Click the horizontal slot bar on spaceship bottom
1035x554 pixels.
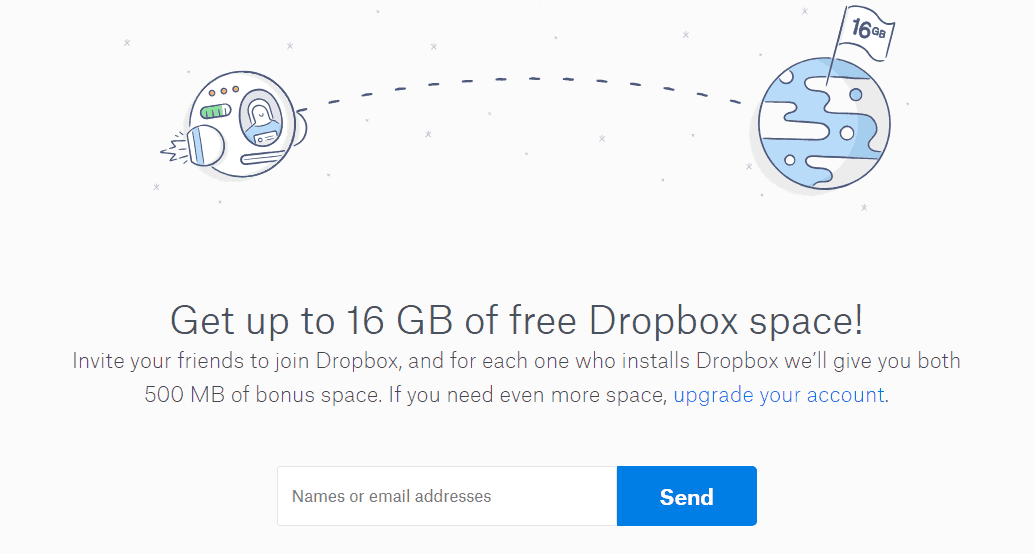tap(263, 158)
